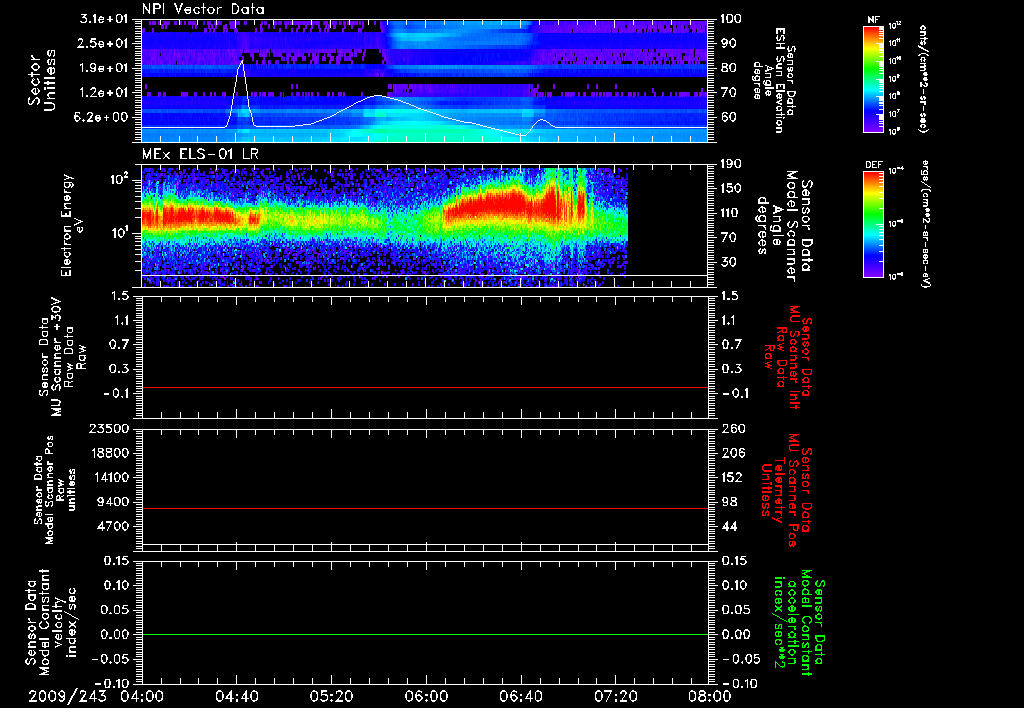Click the red line in the MU Scanner +30V panel
The height and width of the screenshot is (708, 1024).
[424, 387]
